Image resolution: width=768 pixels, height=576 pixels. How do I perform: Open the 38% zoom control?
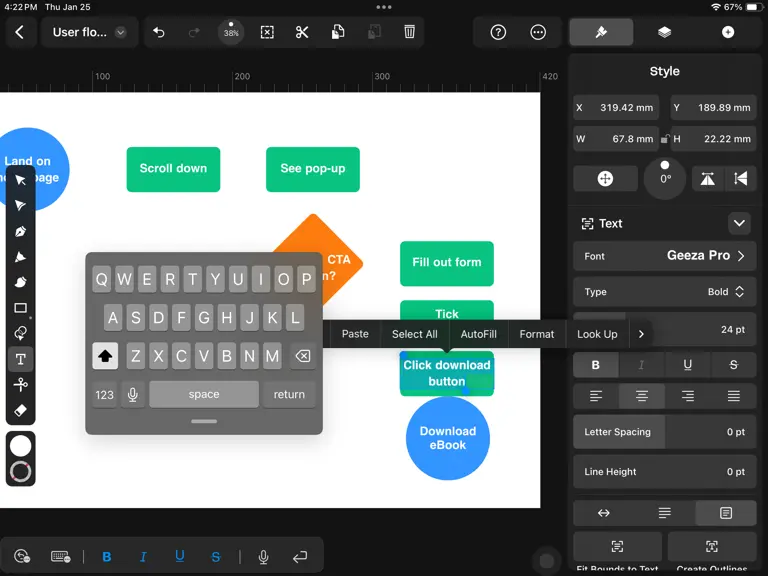point(231,32)
